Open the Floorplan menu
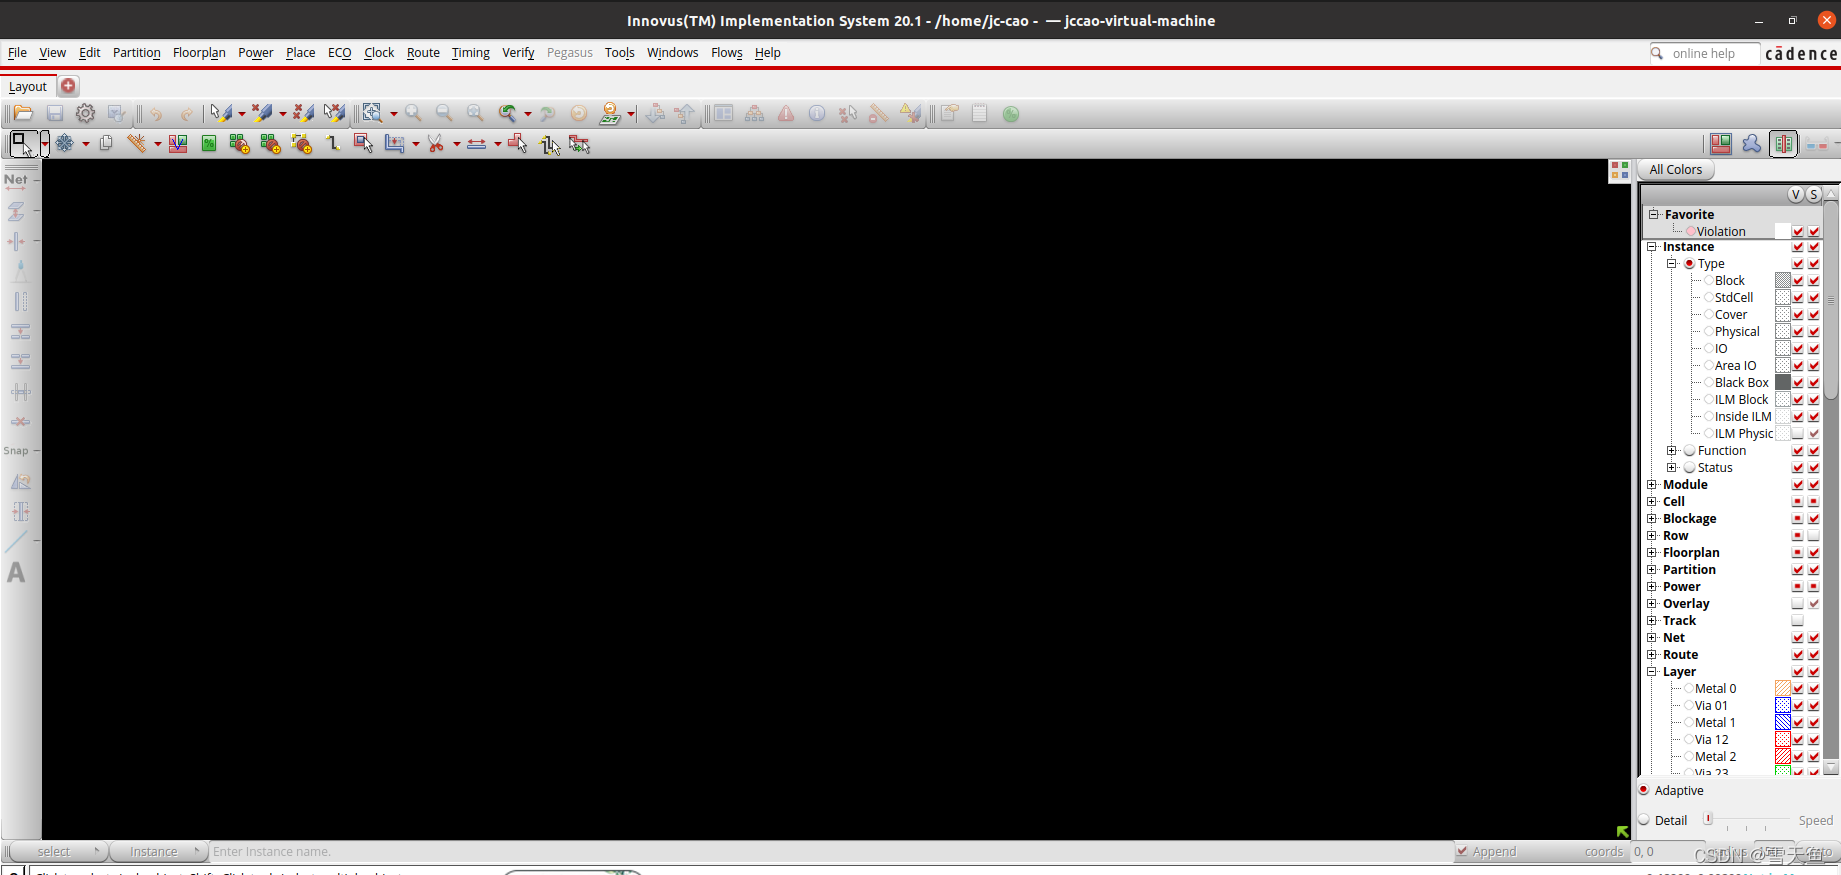This screenshot has height=875, width=1841. (x=199, y=53)
